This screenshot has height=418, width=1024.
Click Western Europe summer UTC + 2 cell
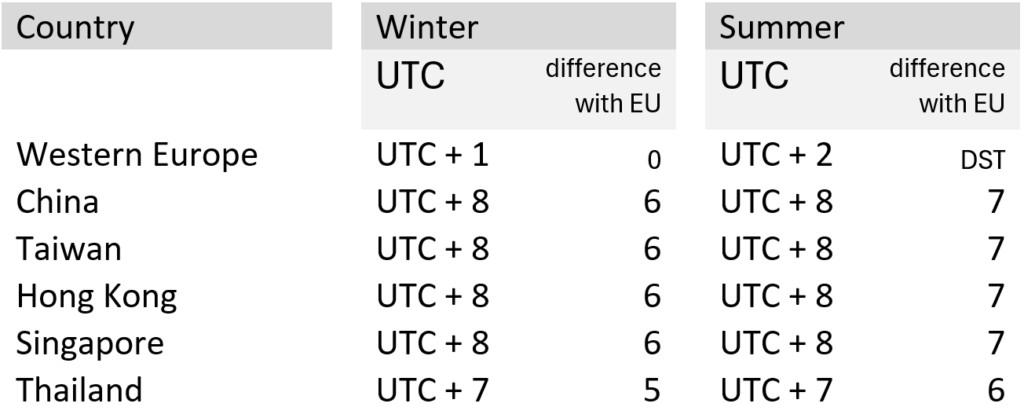click(776, 155)
